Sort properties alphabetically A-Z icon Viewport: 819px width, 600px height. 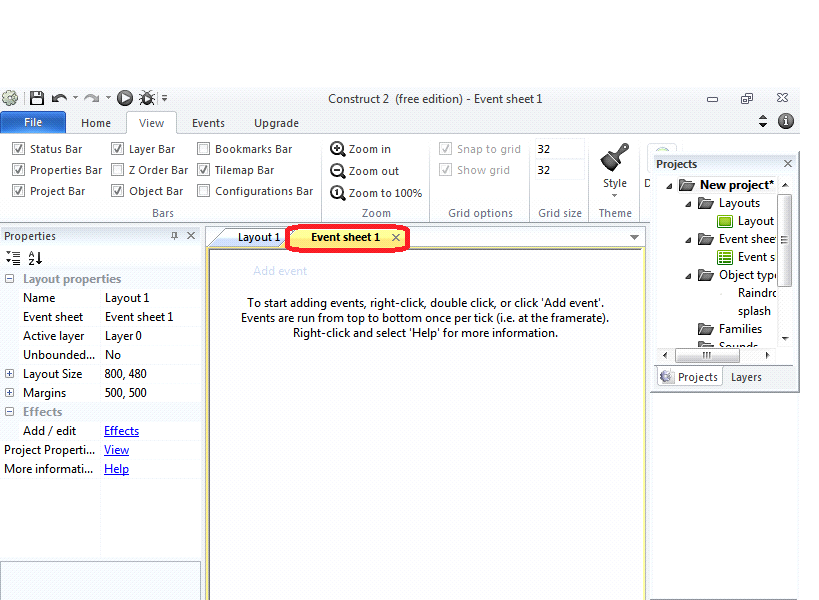pyautogui.click(x=35, y=257)
